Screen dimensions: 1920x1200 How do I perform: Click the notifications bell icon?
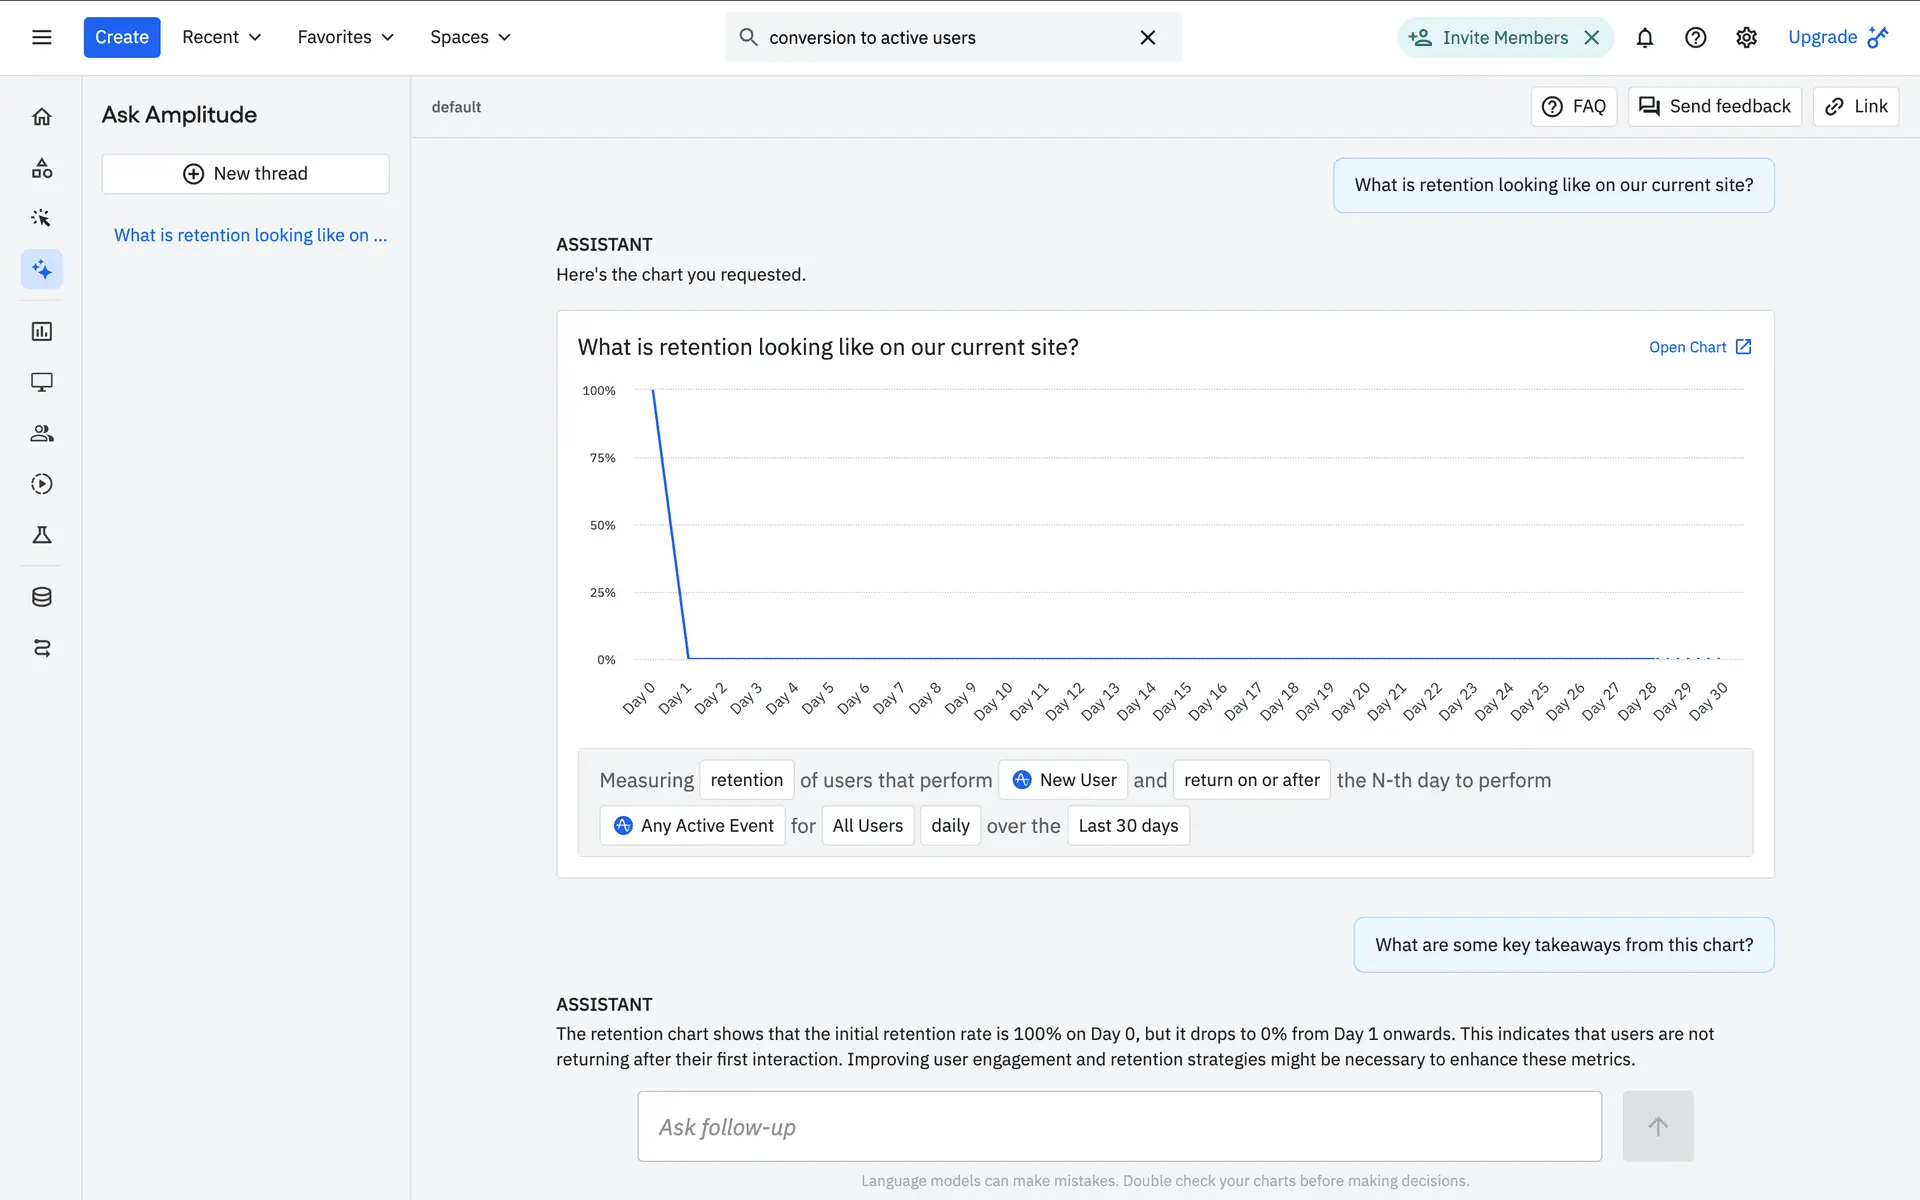[1644, 37]
